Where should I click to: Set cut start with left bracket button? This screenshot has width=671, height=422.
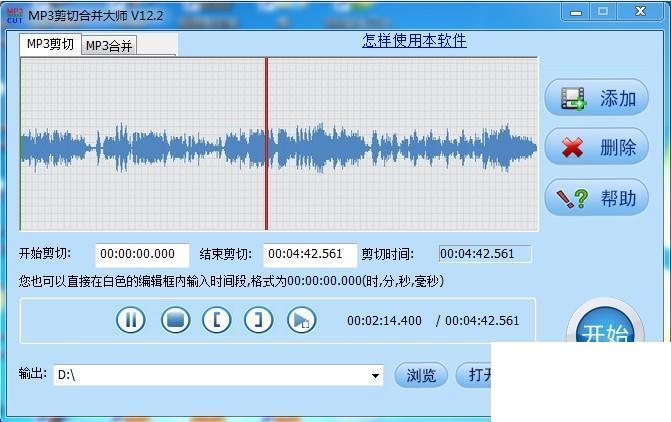point(217,320)
